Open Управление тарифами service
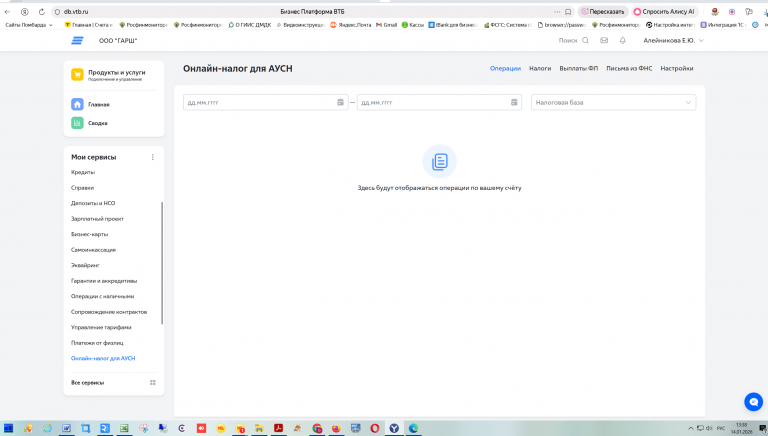The image size is (768, 436). [x=101, y=327]
